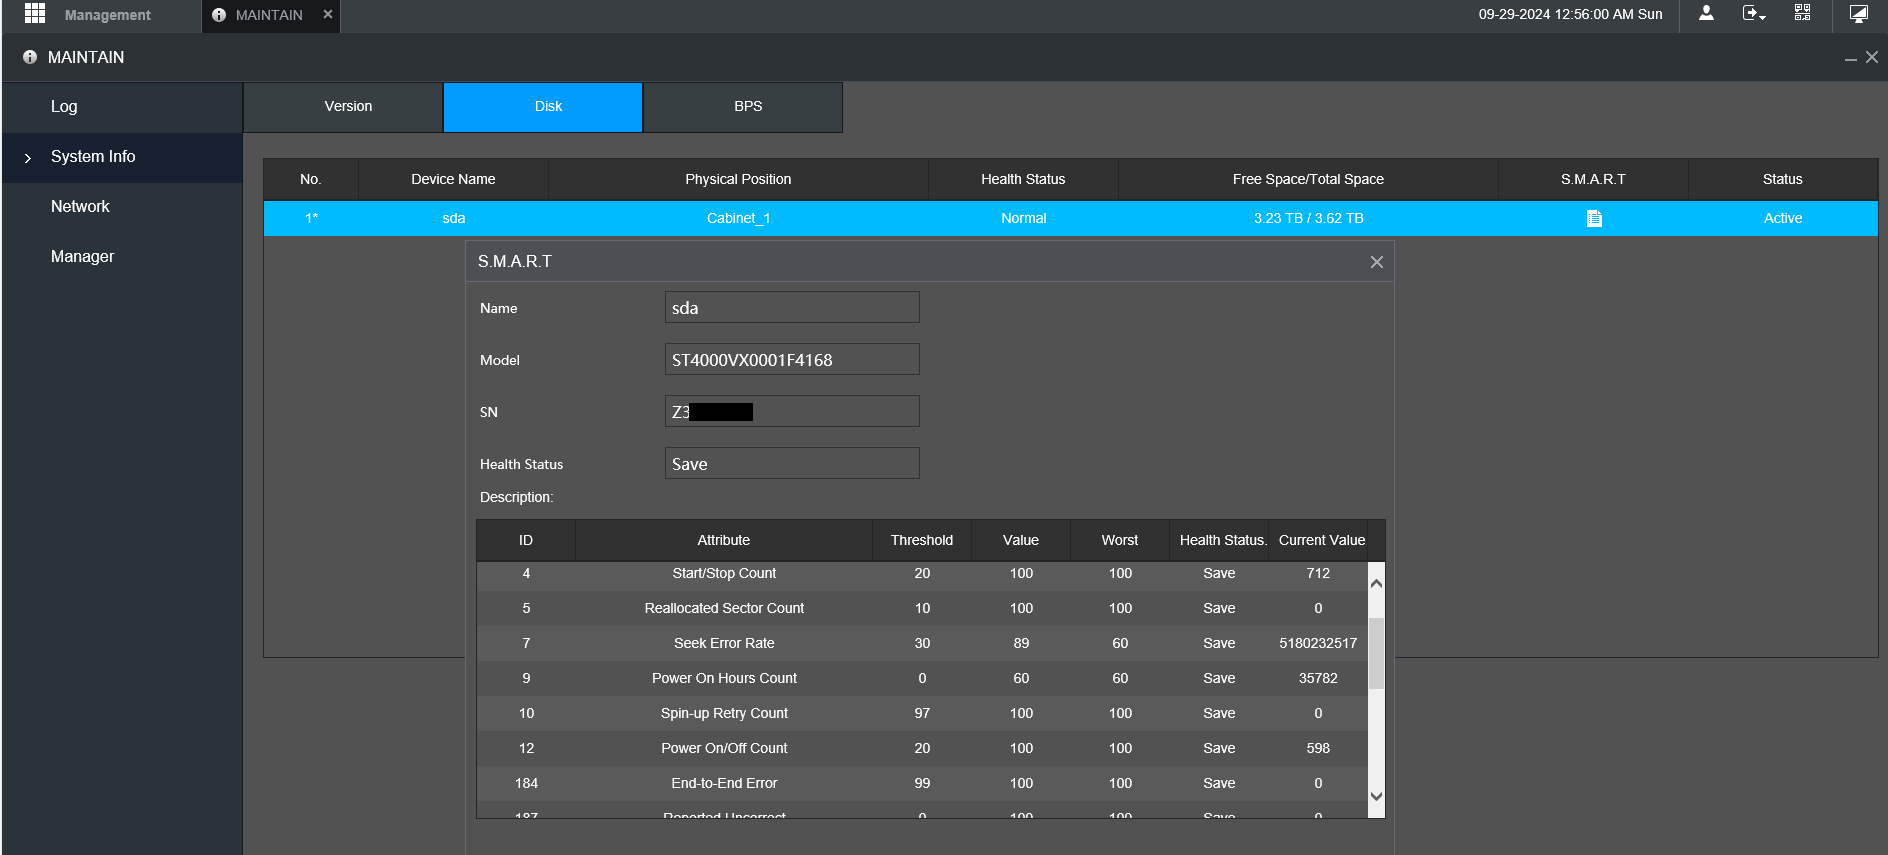Screen dimensions: 1888x855
Task: Click the End-to-End Error attribute
Action: (x=724, y=783)
